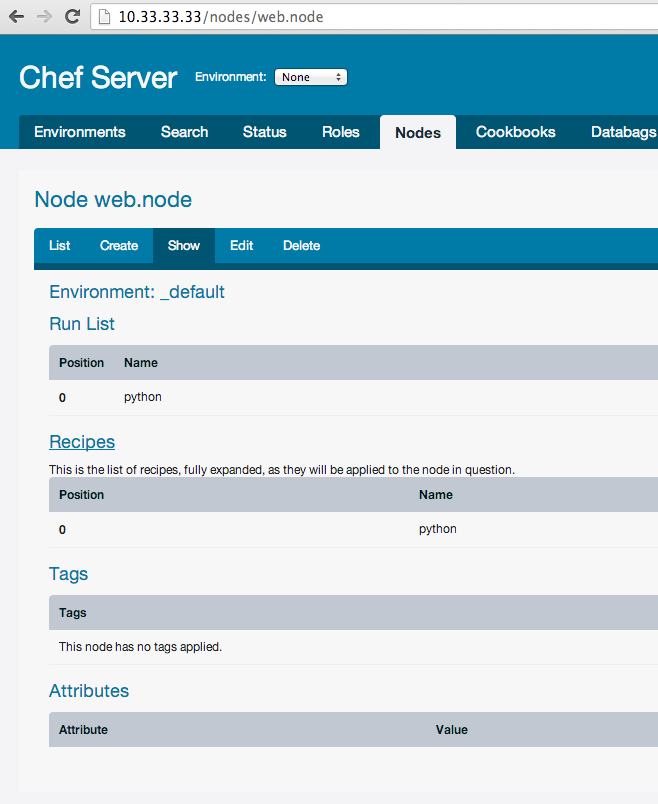Click the Recipes link heading

point(82,442)
